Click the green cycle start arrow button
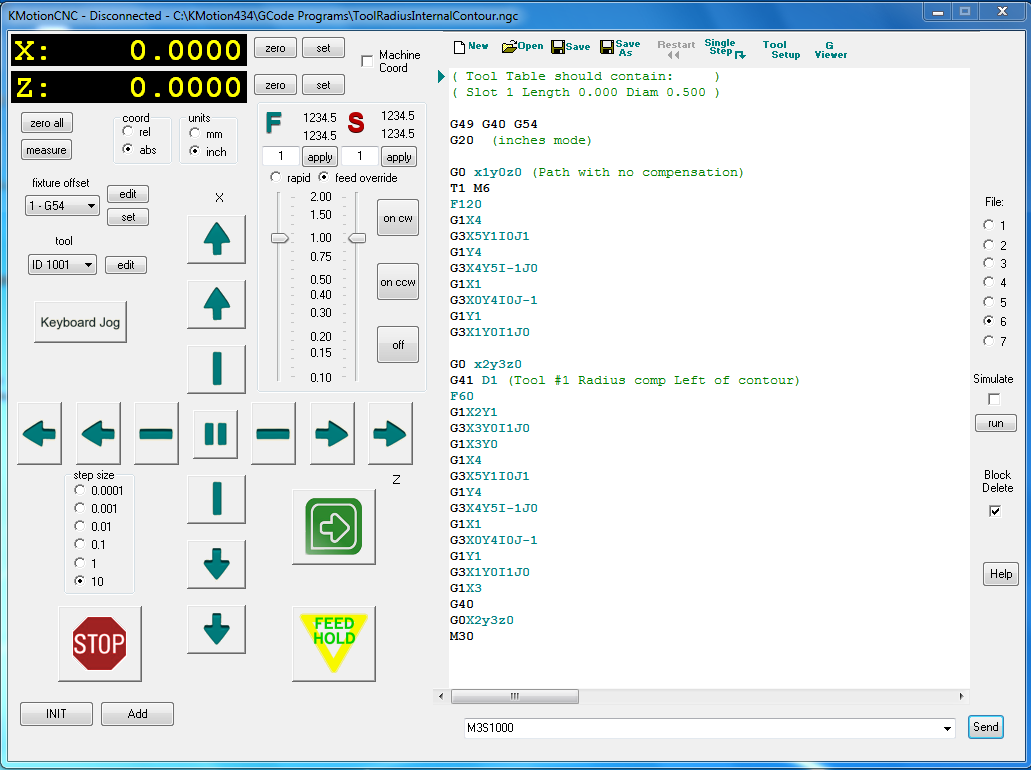The image size is (1031, 770). coord(333,526)
